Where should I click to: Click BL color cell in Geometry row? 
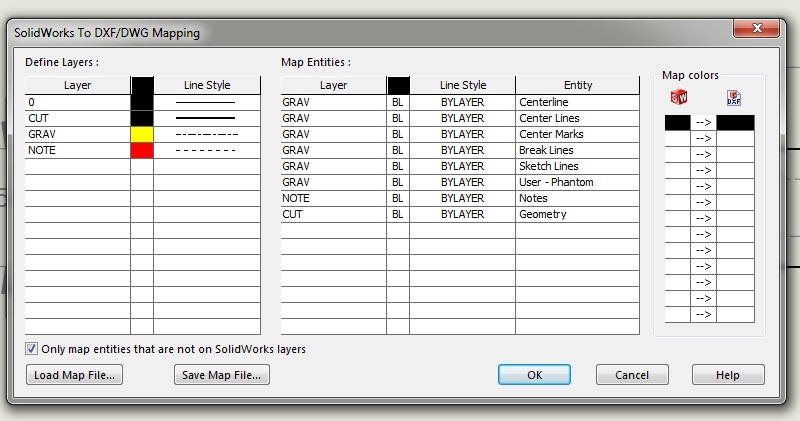point(398,214)
